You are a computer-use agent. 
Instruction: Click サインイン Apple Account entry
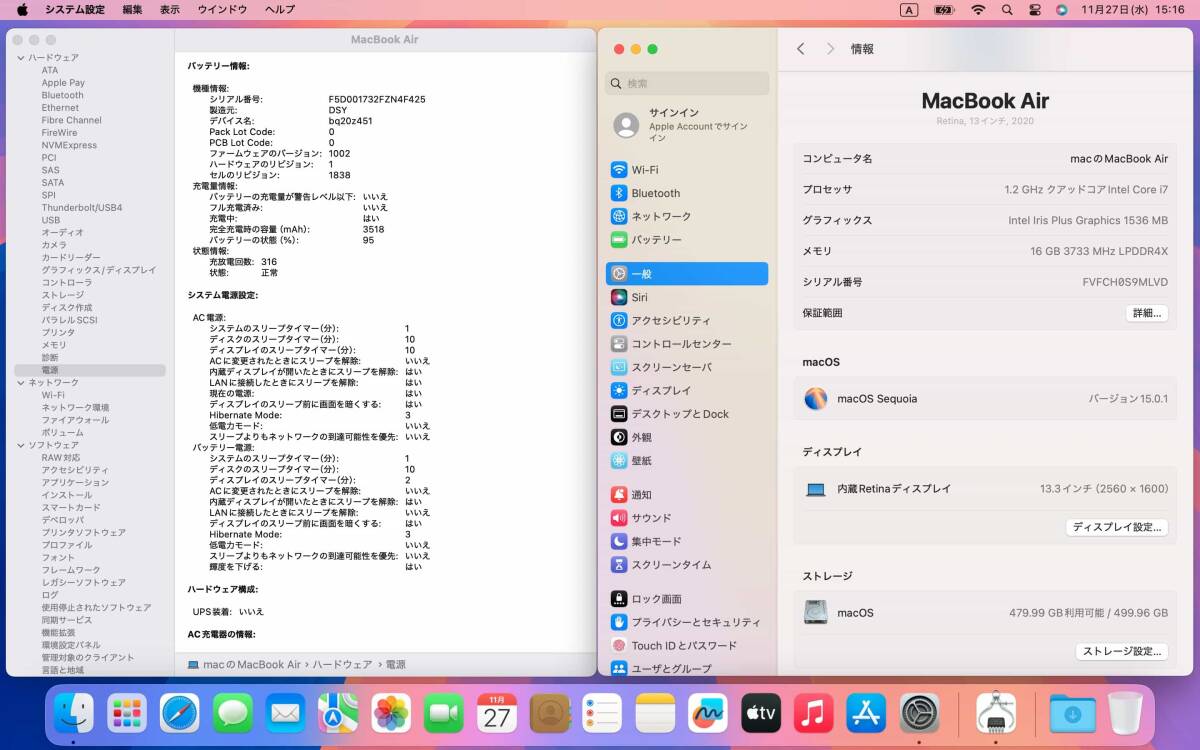click(x=687, y=125)
